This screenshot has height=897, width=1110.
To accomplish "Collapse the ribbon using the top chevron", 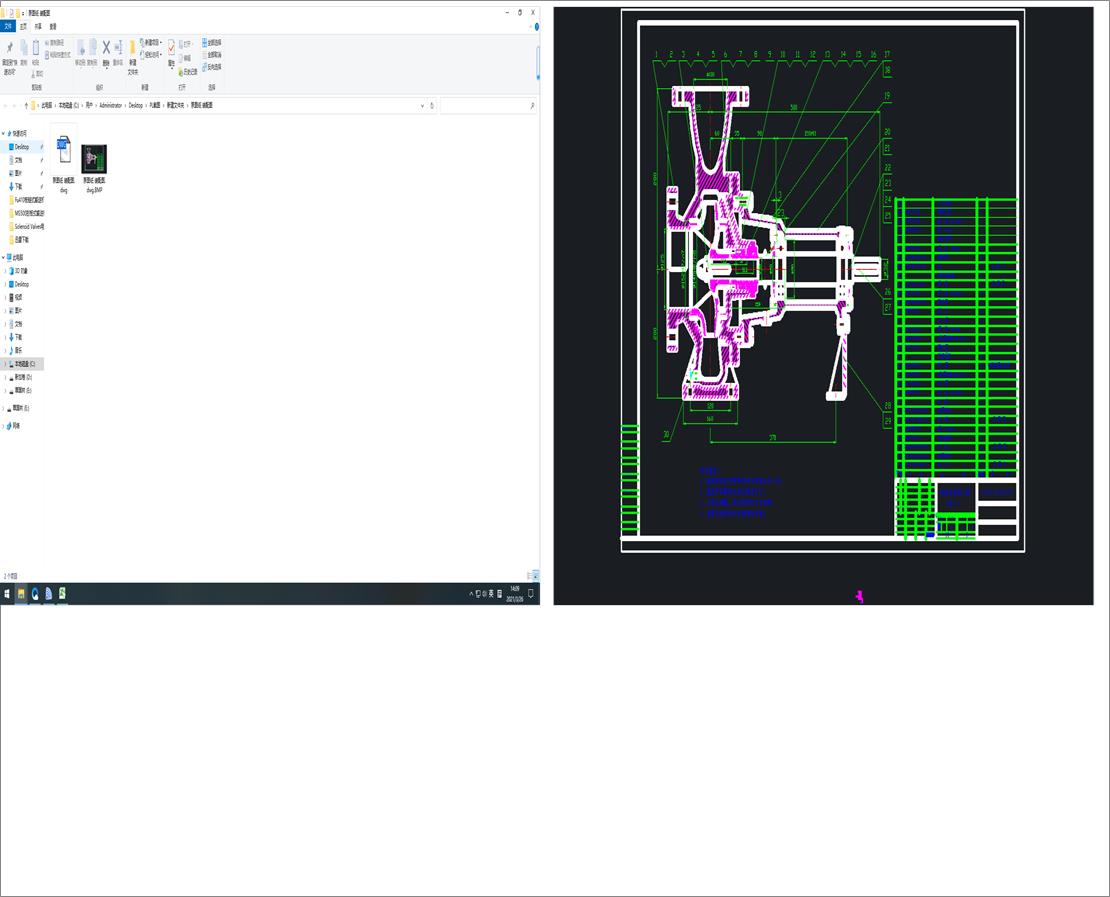I will pyautogui.click(x=530, y=26).
